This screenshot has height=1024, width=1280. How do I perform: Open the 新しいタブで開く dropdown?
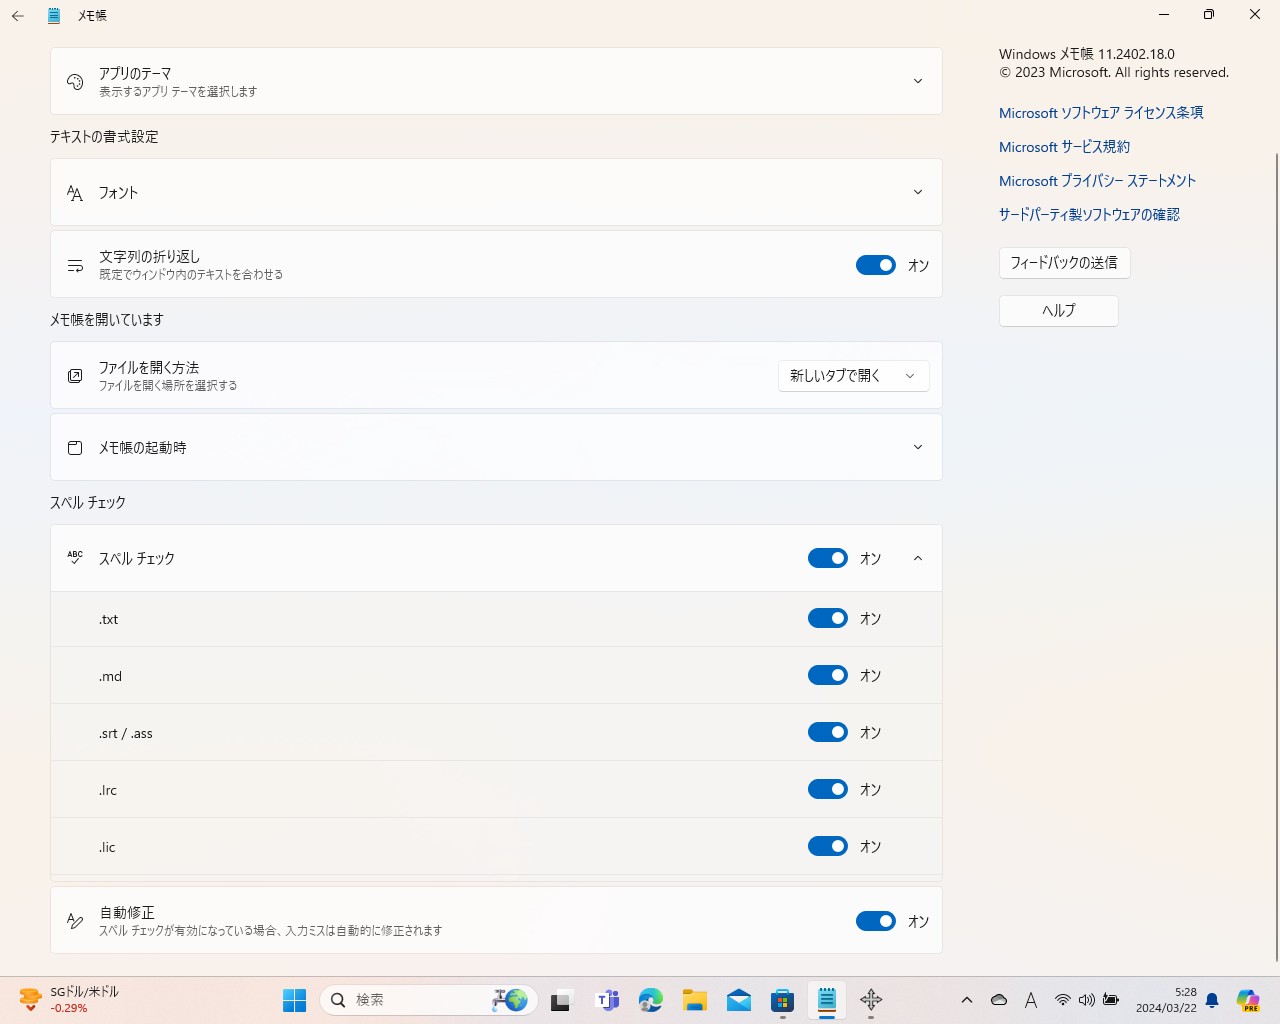854,376
